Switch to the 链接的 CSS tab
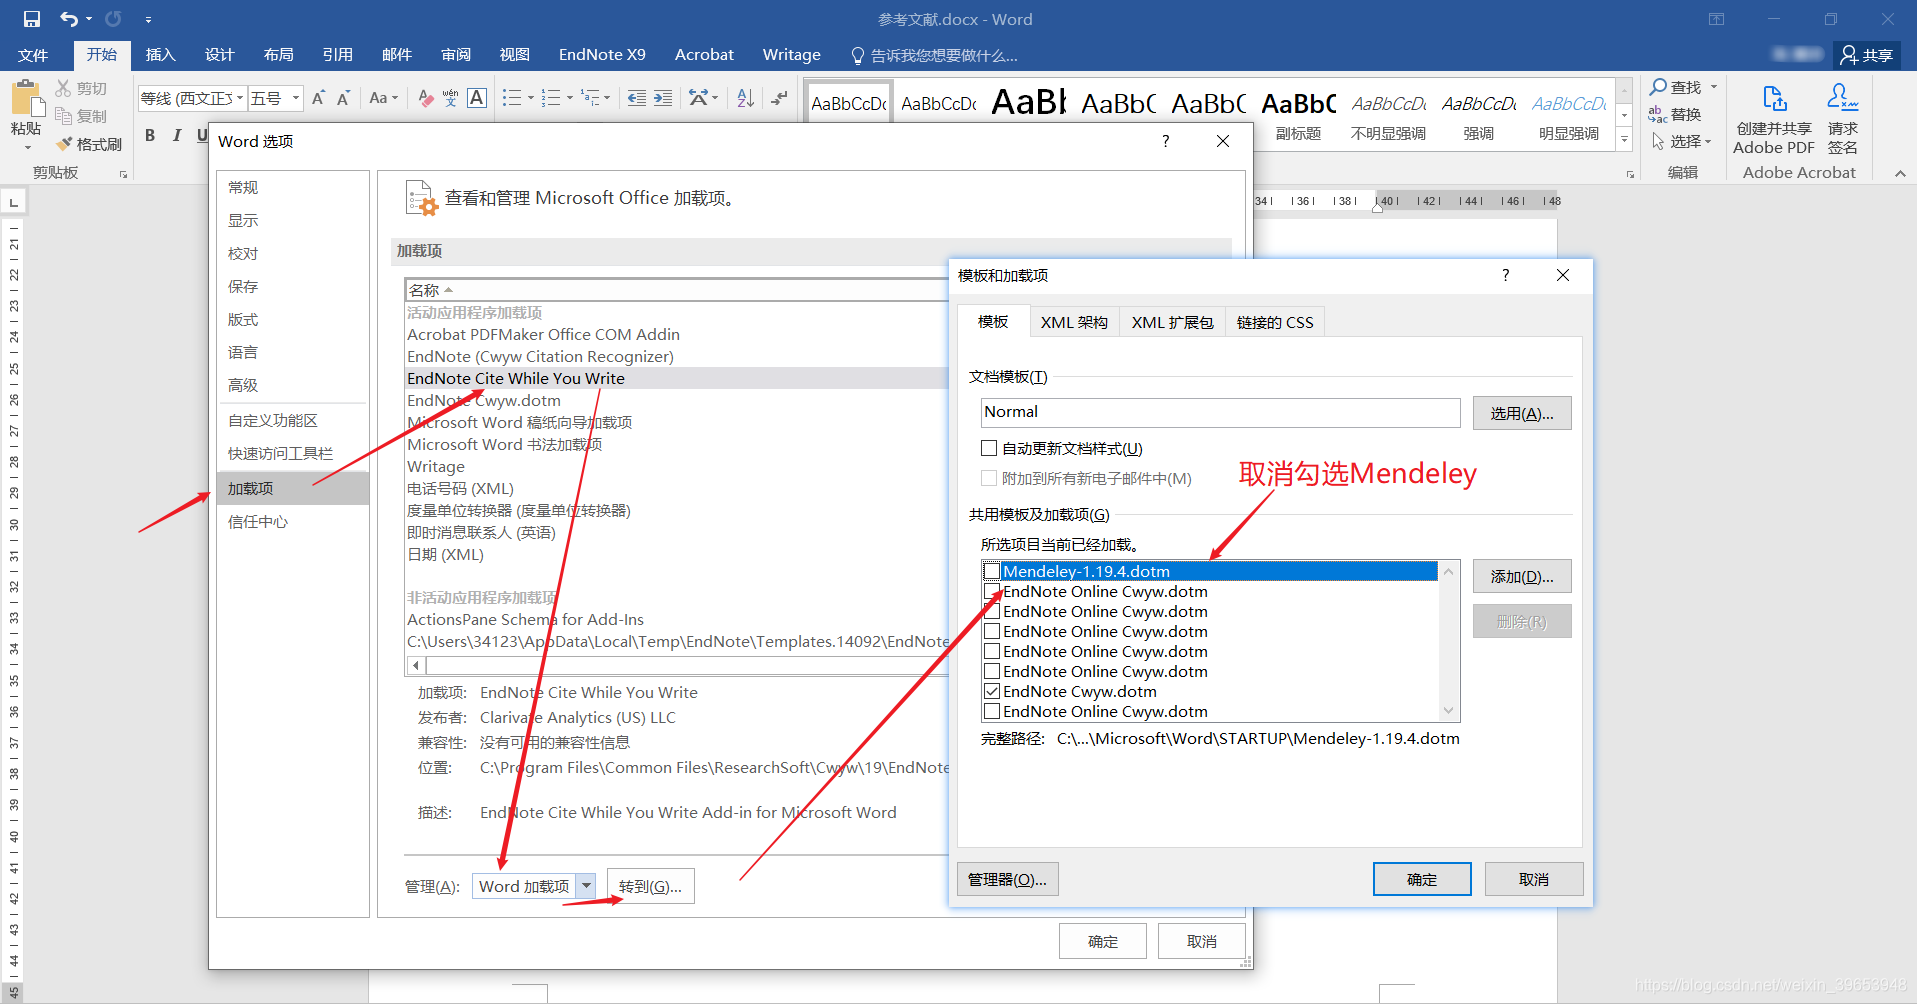This screenshot has height=1004, width=1917. (1275, 322)
